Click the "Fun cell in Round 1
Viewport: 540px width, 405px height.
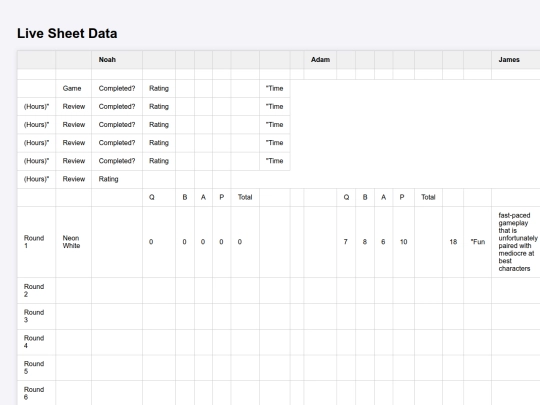(x=477, y=242)
